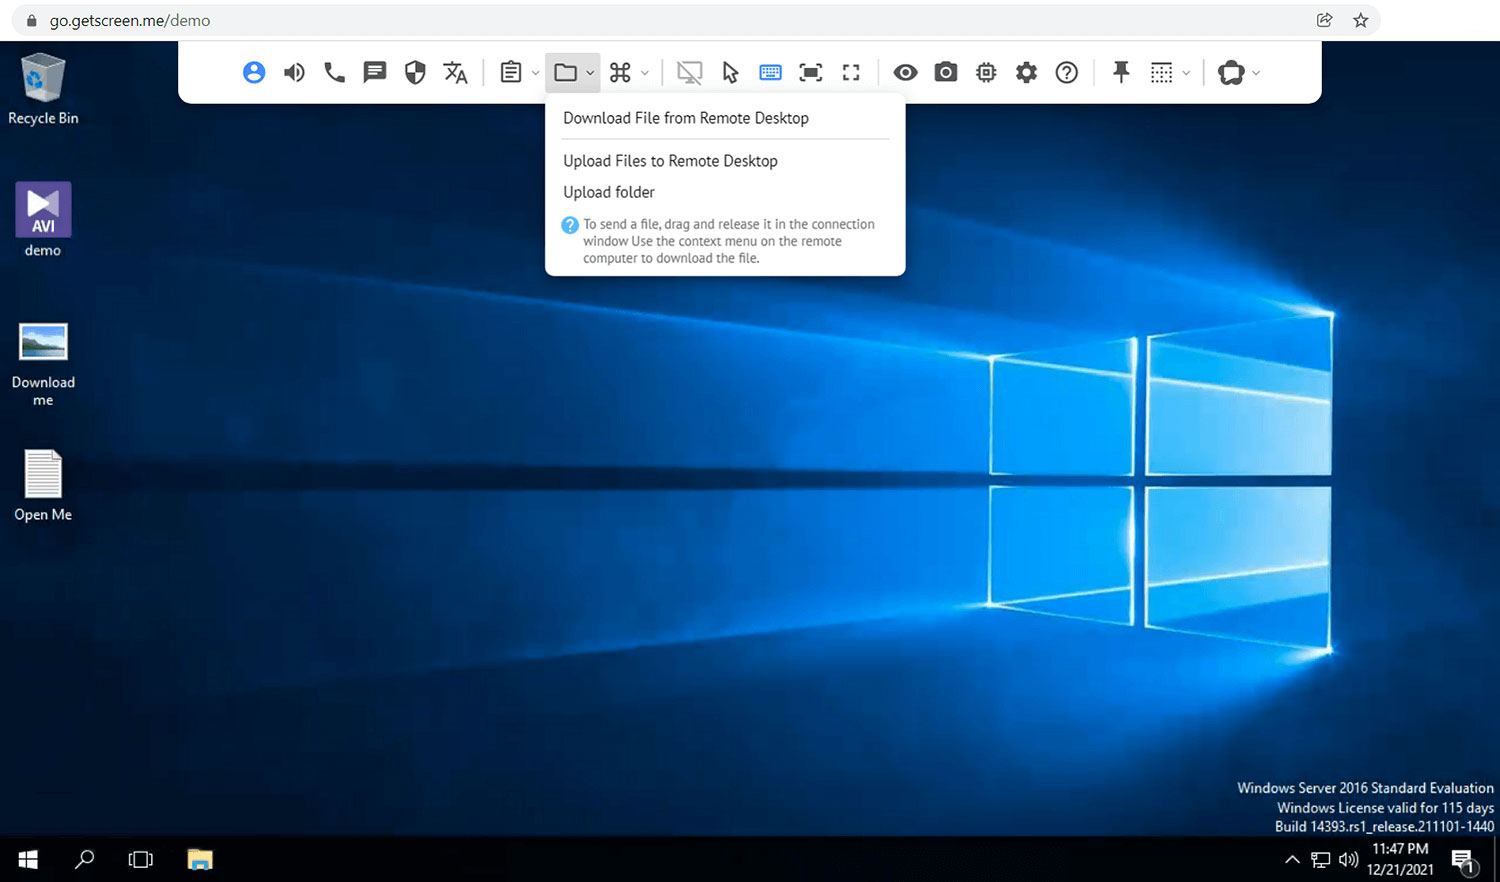Choose Upload Files to Remote Desktop
The image size is (1500, 882).
click(670, 161)
